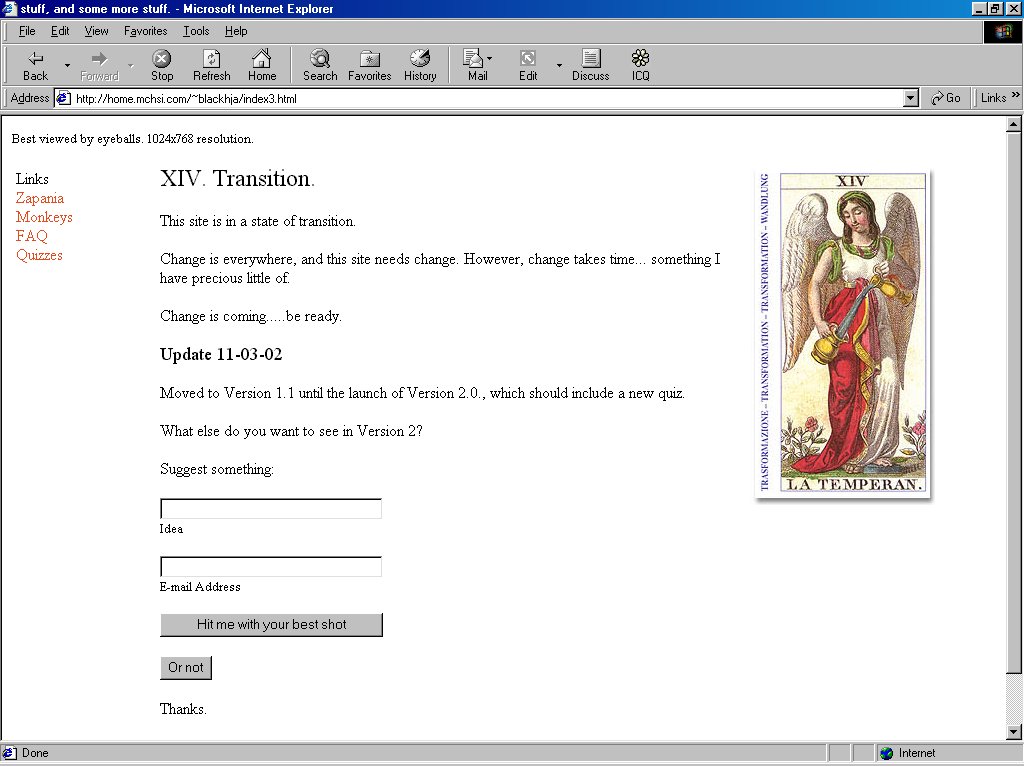This screenshot has height=766, width=1024.
Task: Click the 'Or not' reset button
Action: pyautogui.click(x=186, y=668)
